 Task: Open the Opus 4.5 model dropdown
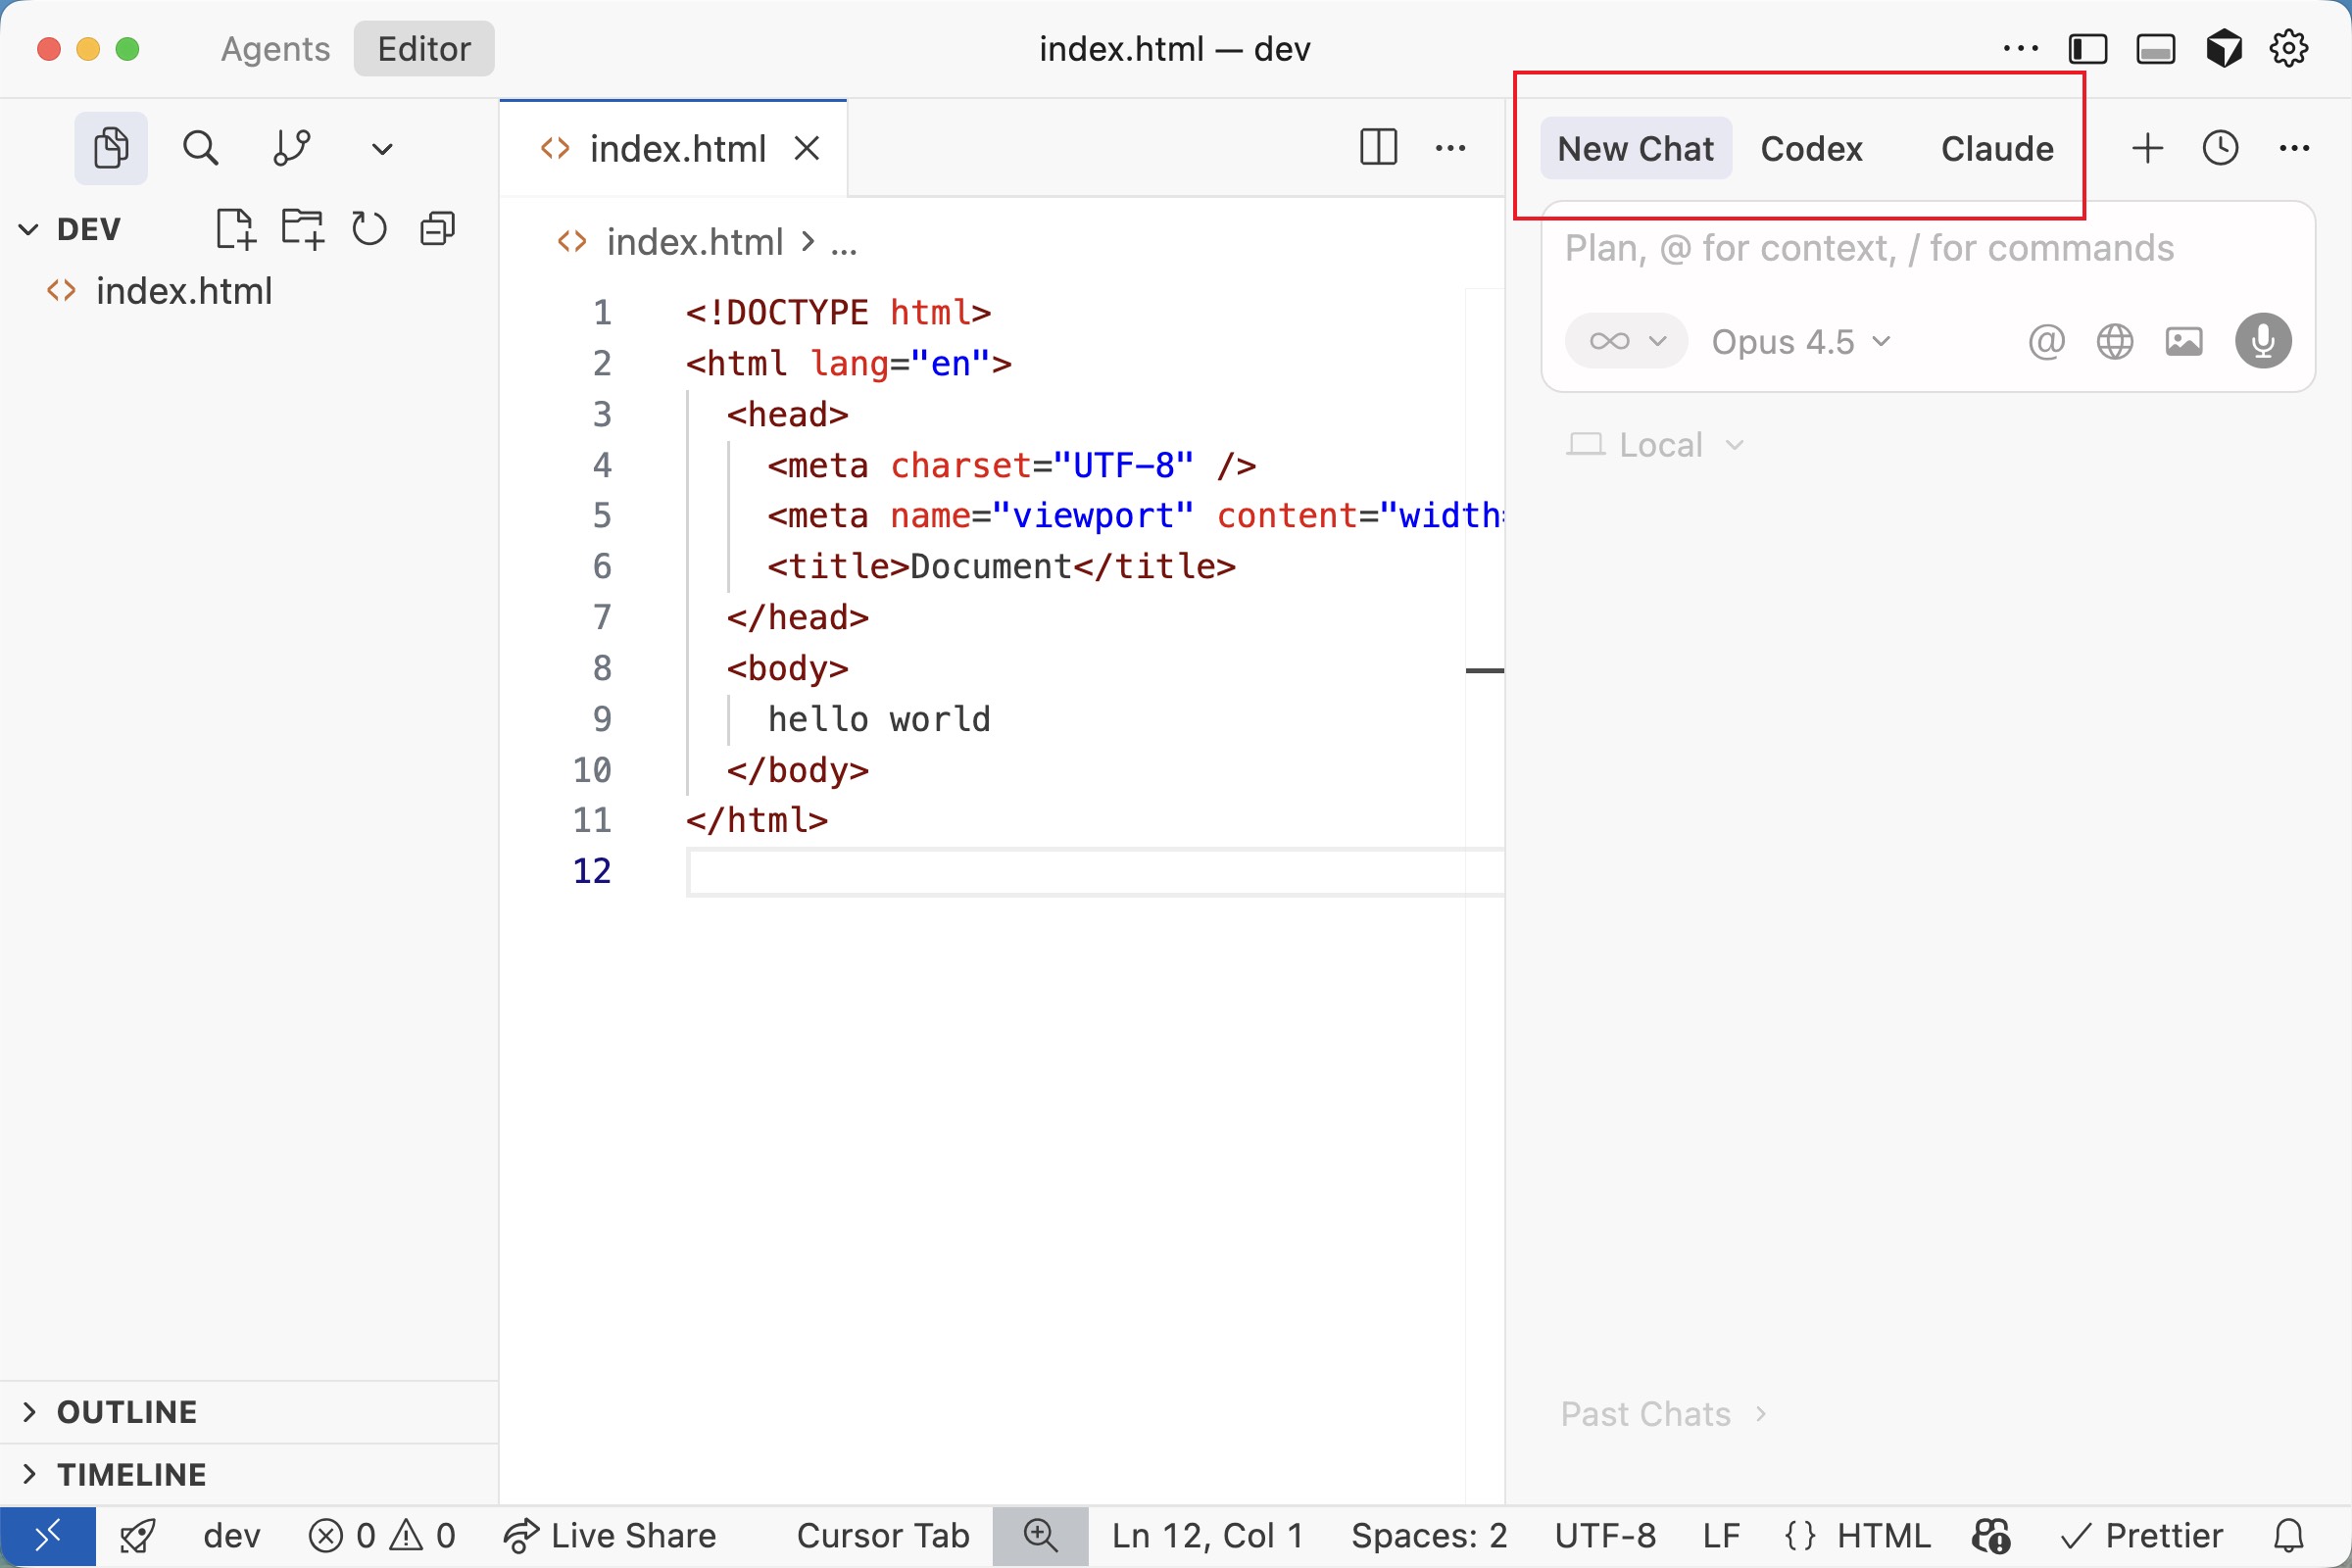[x=1800, y=342]
